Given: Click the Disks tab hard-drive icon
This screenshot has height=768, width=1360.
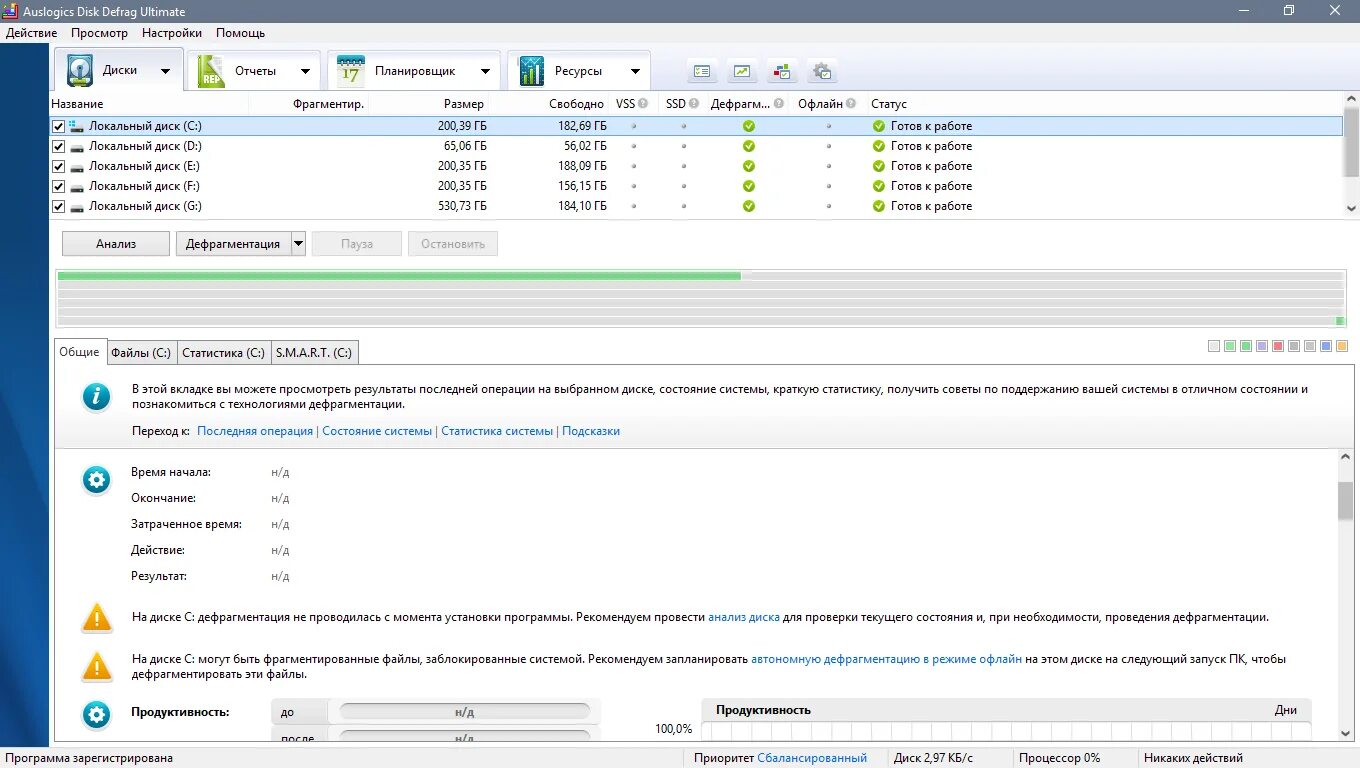Looking at the screenshot, I should (80, 71).
